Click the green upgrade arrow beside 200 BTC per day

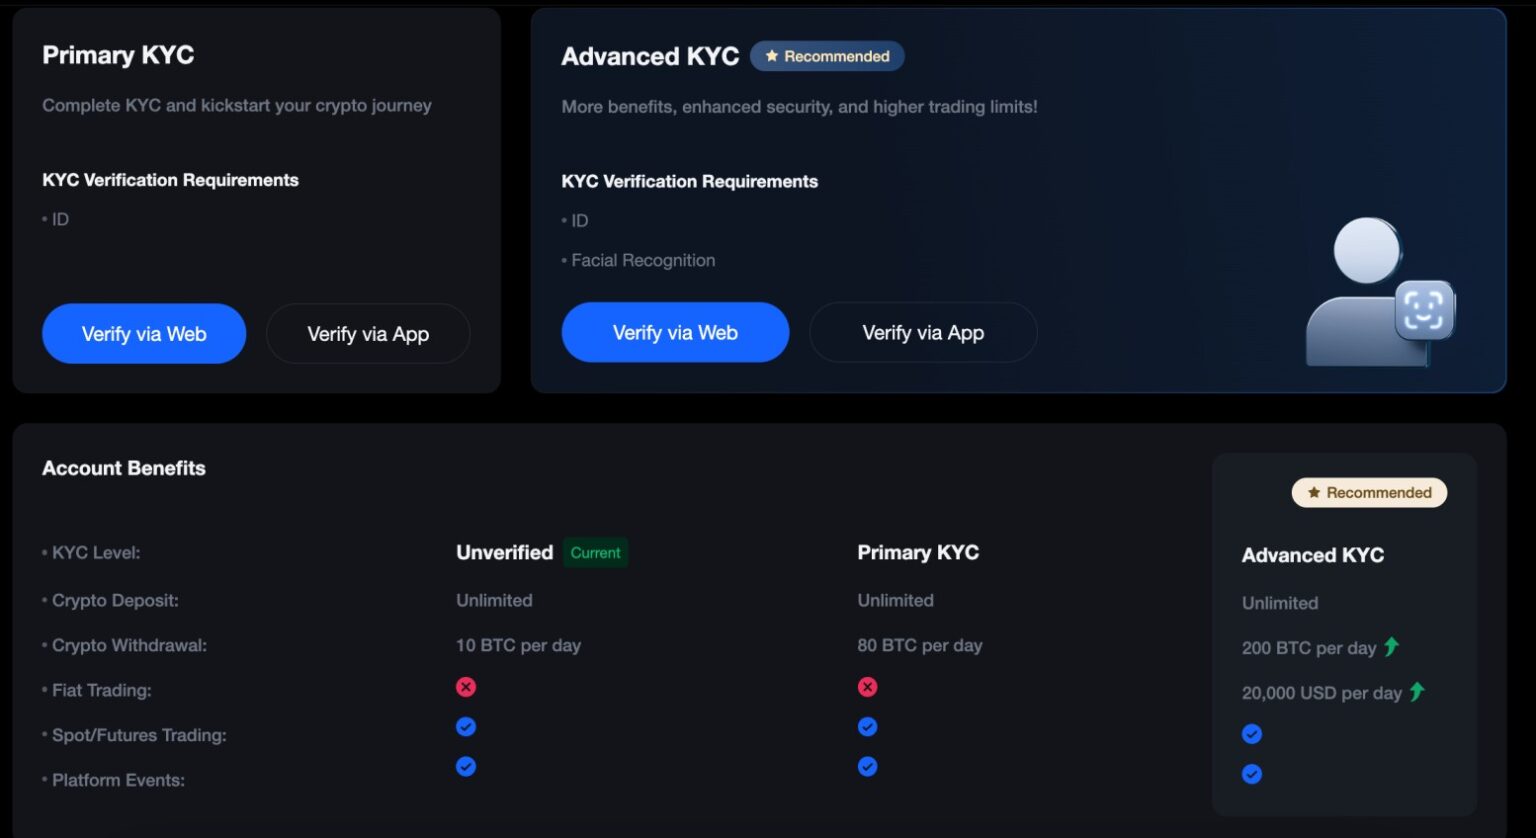tap(1391, 647)
